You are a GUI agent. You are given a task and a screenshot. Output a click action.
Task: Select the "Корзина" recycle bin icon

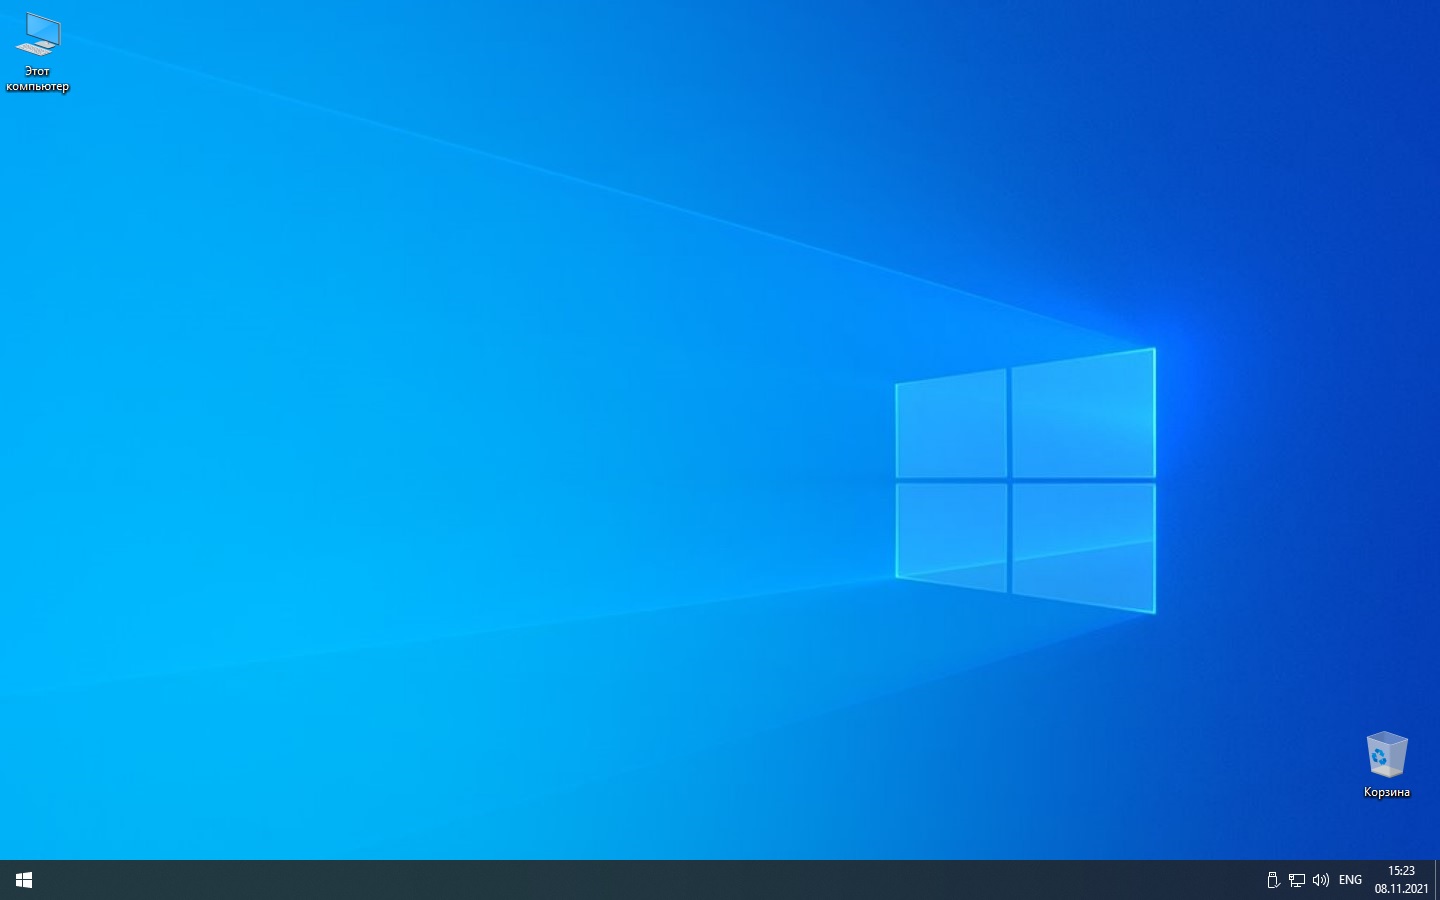click(x=1386, y=765)
